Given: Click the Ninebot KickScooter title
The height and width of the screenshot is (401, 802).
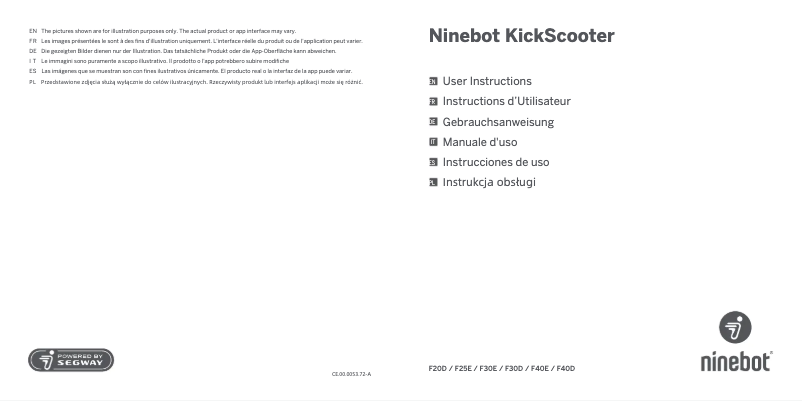Looking at the screenshot, I should [521, 36].
